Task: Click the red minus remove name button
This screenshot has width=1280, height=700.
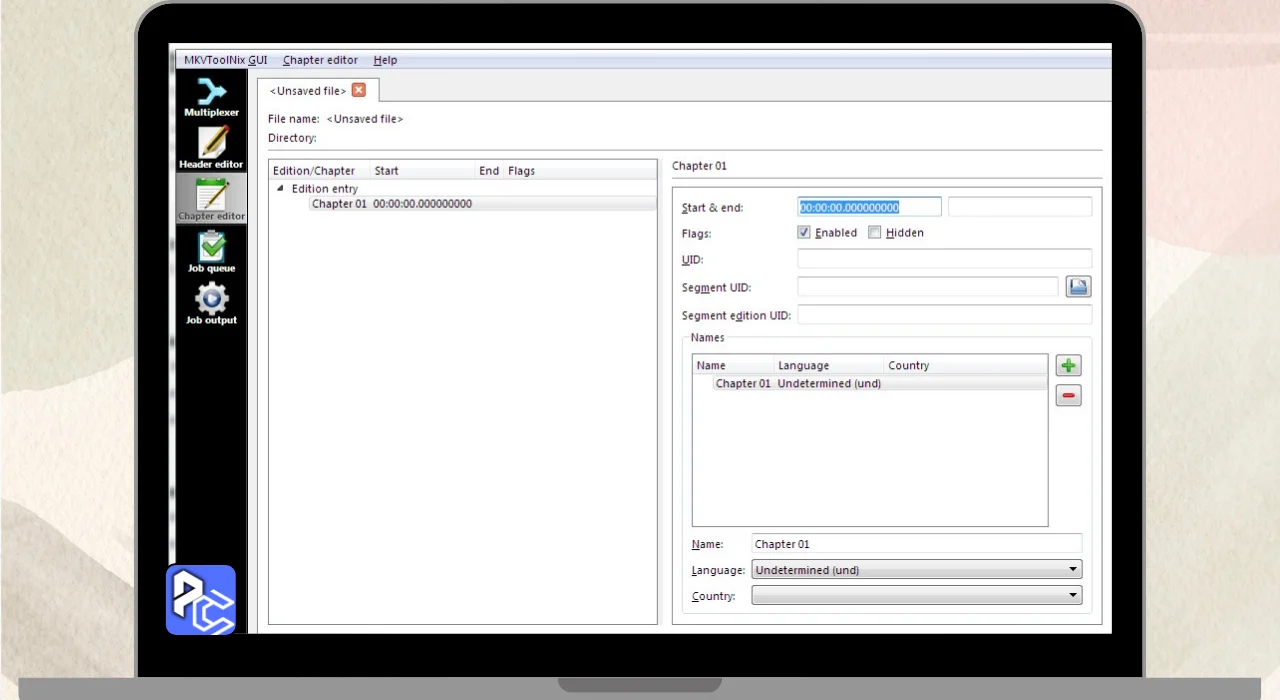Action: click(x=1068, y=396)
